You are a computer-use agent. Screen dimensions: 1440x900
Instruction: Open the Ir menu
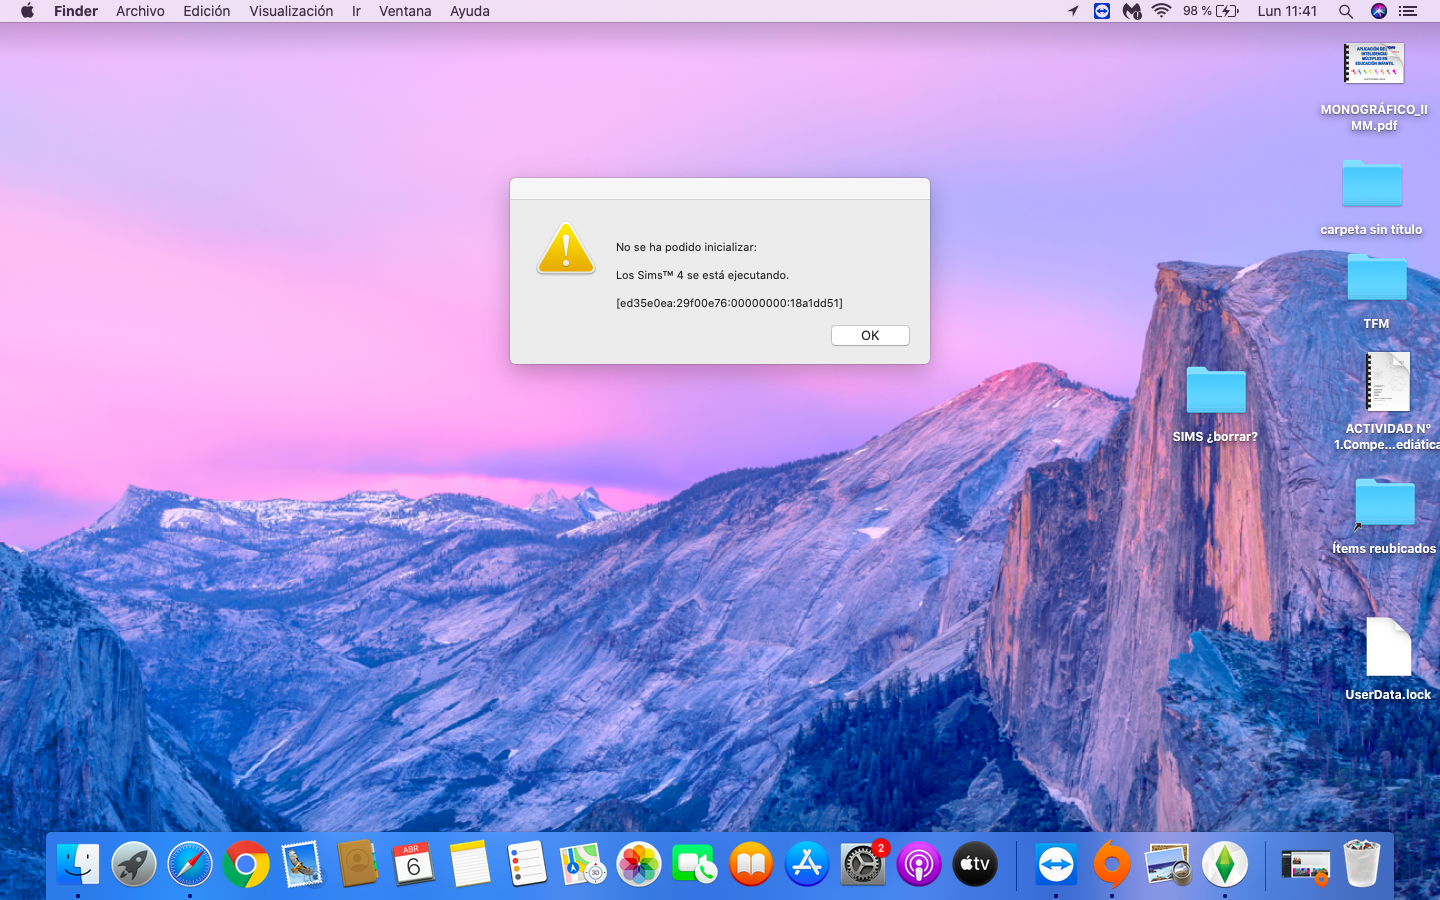tap(356, 11)
